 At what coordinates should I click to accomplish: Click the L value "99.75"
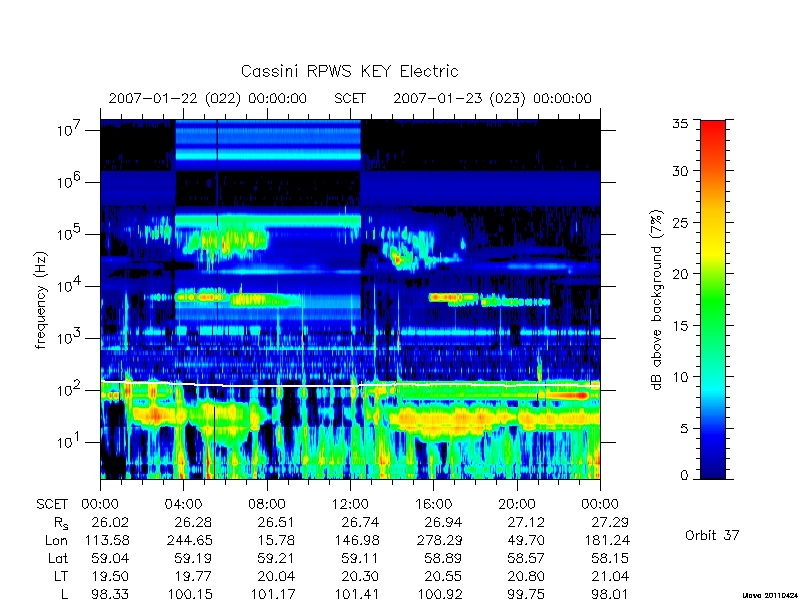tap(526, 594)
